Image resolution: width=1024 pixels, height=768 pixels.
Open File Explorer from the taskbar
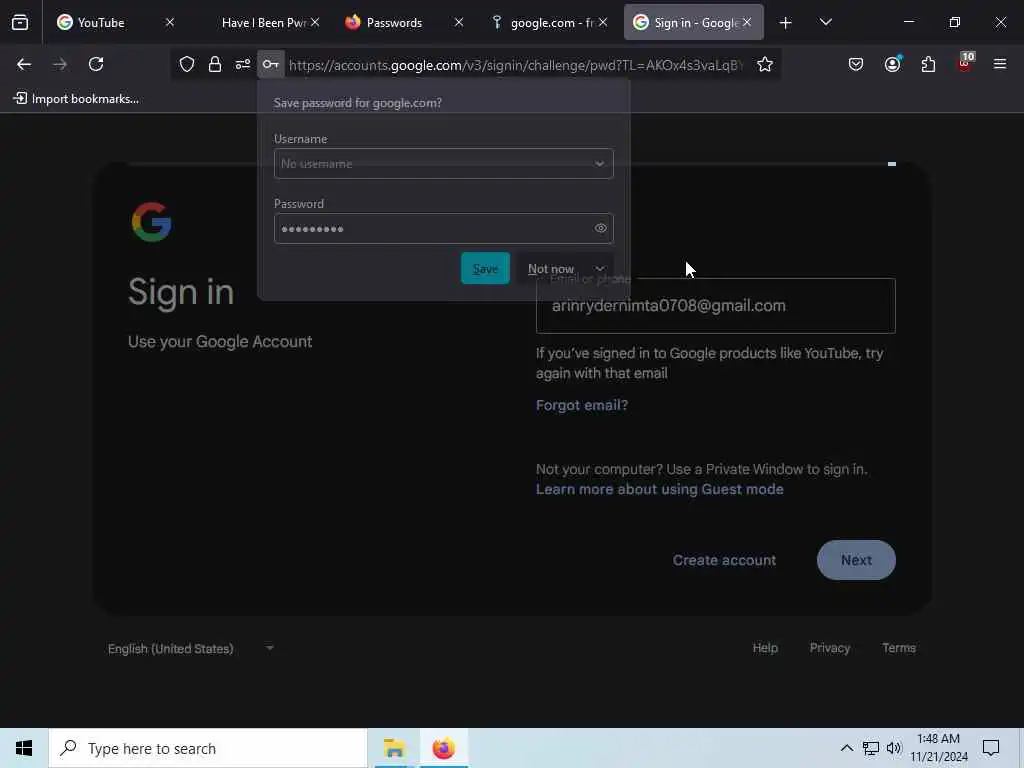pos(394,748)
